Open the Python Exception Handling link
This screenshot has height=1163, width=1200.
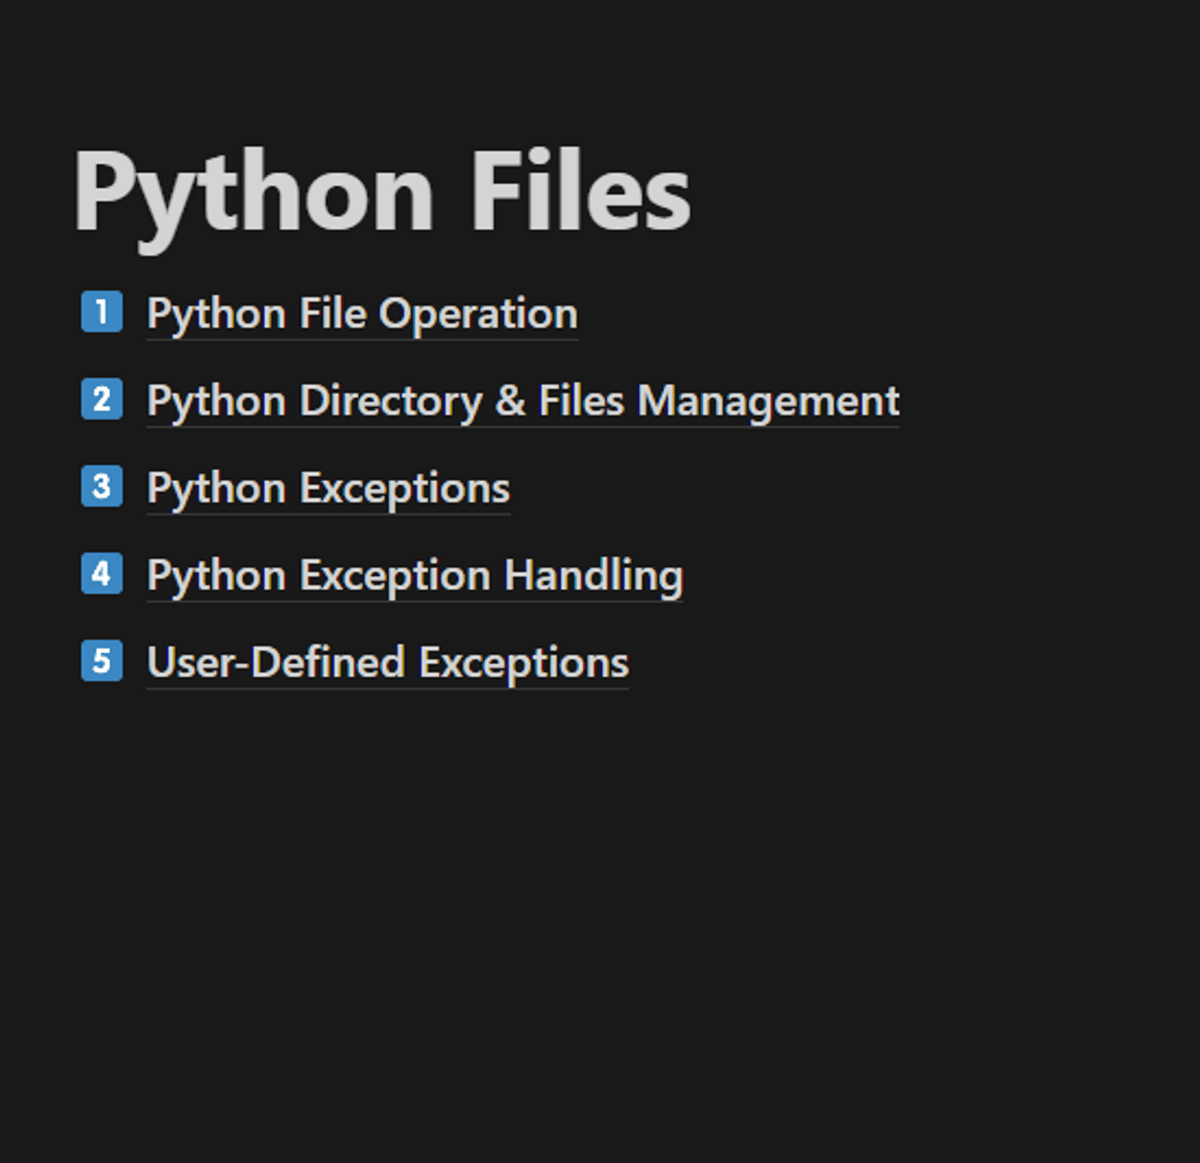point(415,576)
